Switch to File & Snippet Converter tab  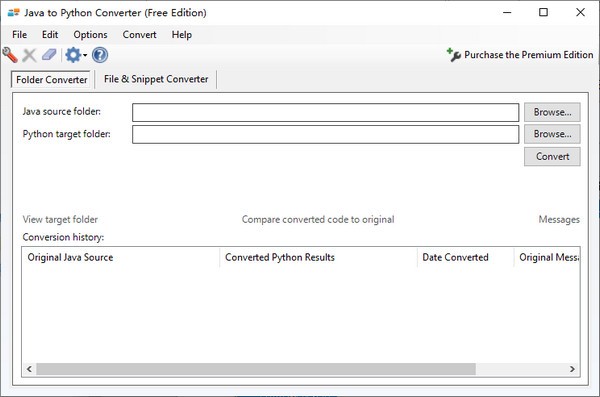coord(156,79)
